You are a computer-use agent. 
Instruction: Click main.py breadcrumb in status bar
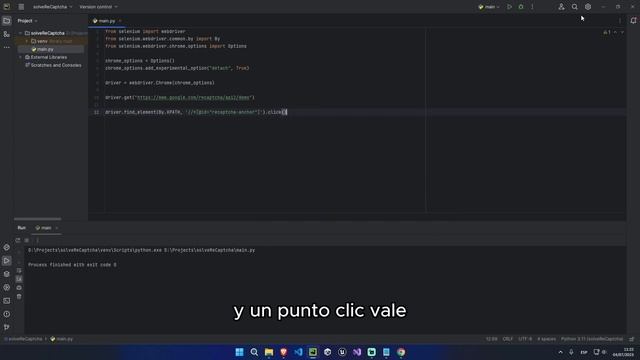pos(62,339)
